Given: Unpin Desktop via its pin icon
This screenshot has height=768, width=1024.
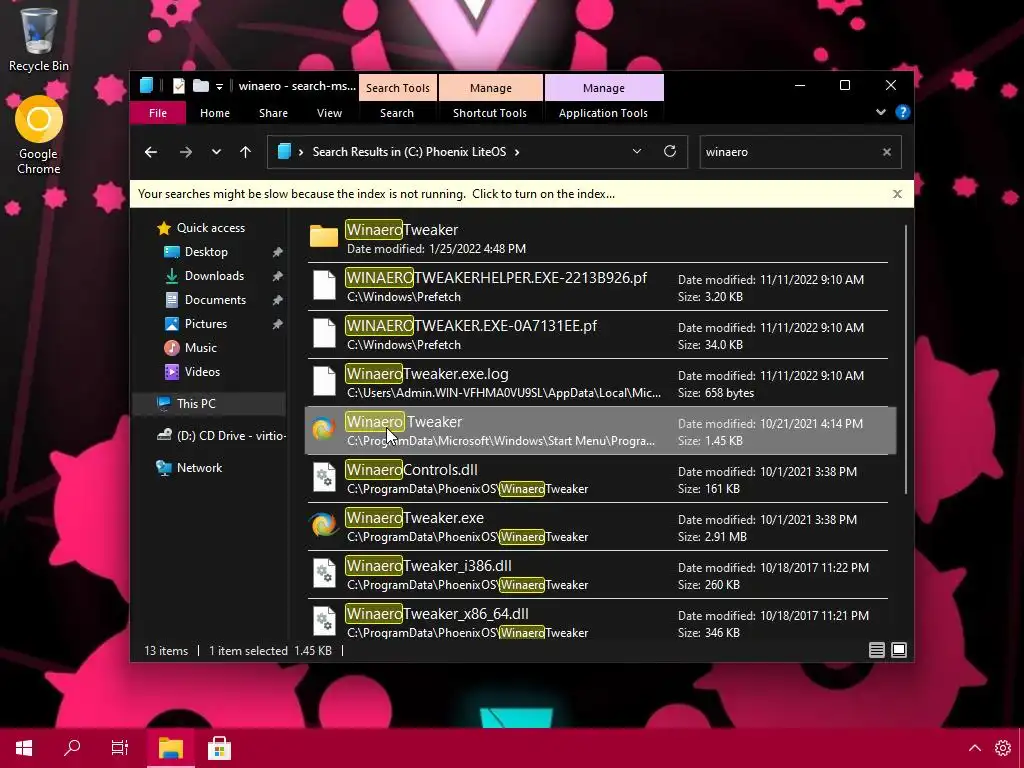Looking at the screenshot, I should click(277, 252).
